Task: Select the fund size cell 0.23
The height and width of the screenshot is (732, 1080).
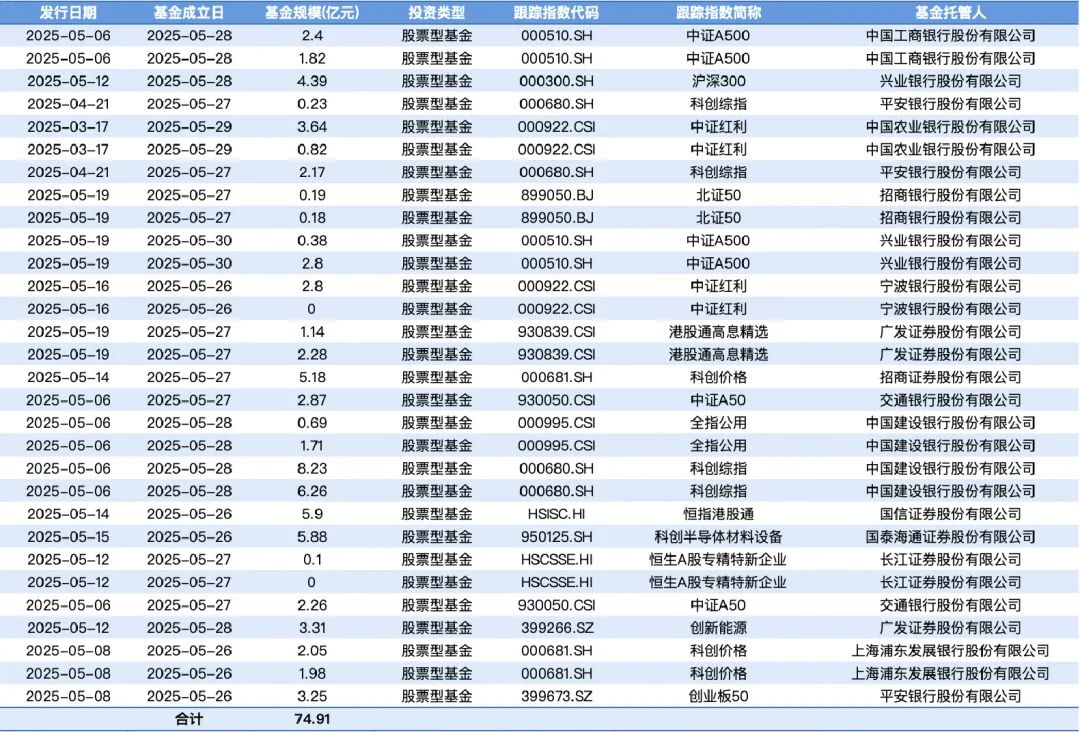Action: [312, 104]
